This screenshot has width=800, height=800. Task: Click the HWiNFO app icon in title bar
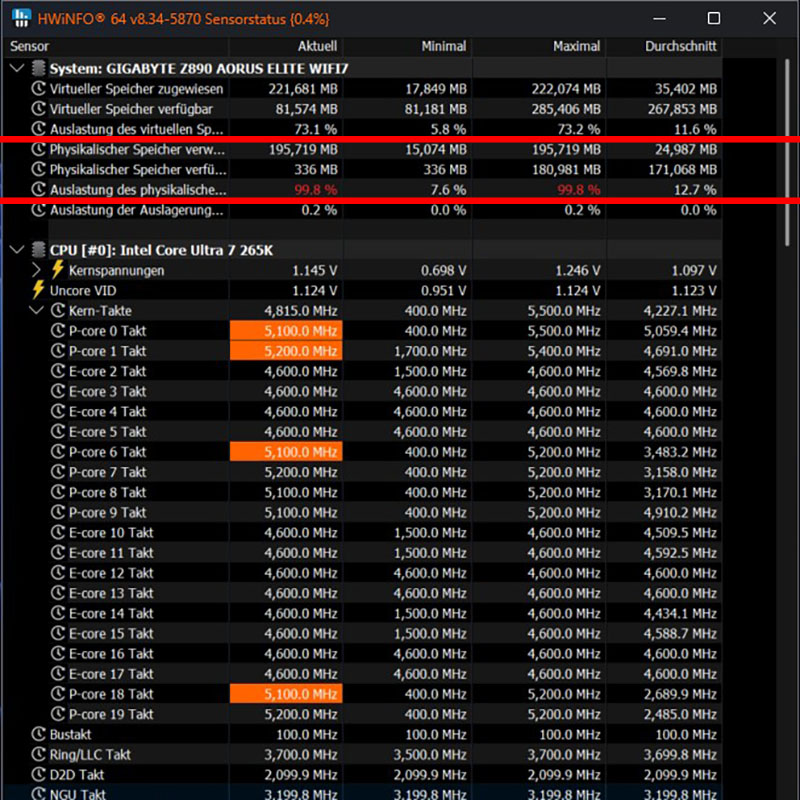click(21, 18)
